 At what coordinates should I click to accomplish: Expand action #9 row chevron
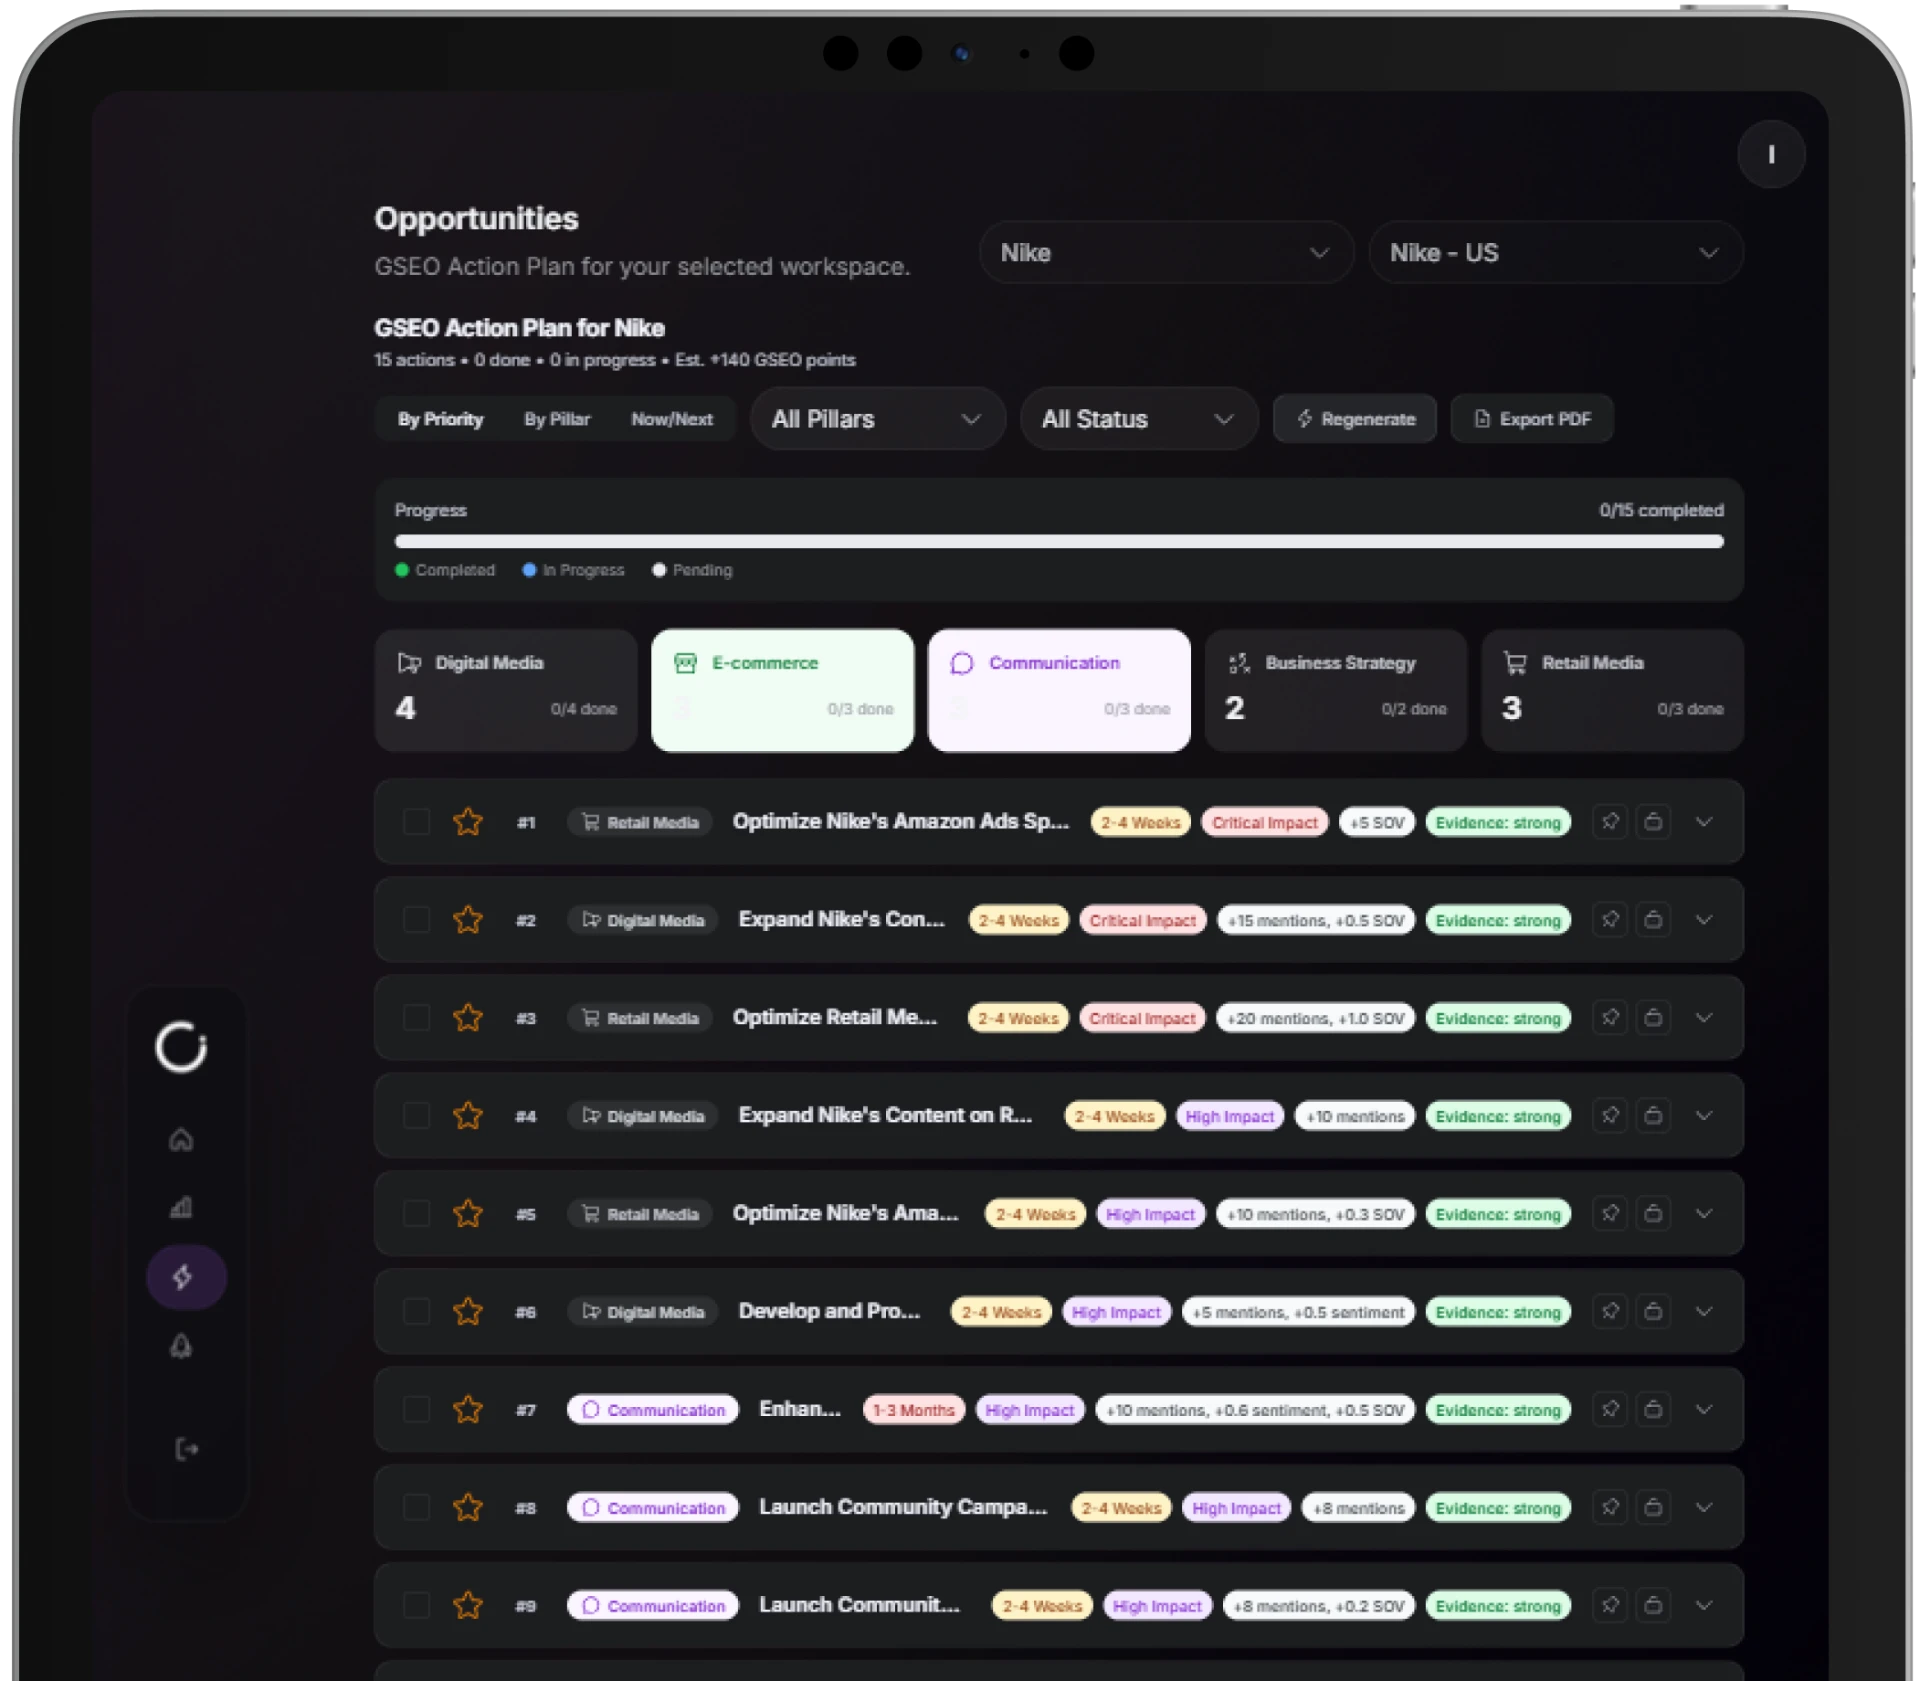click(1704, 1605)
